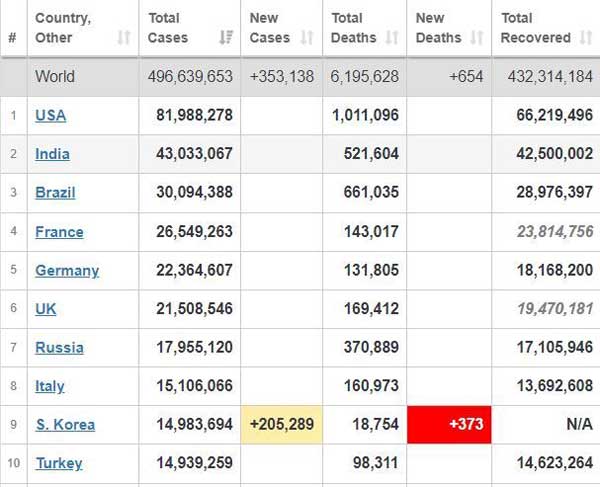Open the S. Korea country link
Viewport: 600px width, 487px height.
(65, 425)
